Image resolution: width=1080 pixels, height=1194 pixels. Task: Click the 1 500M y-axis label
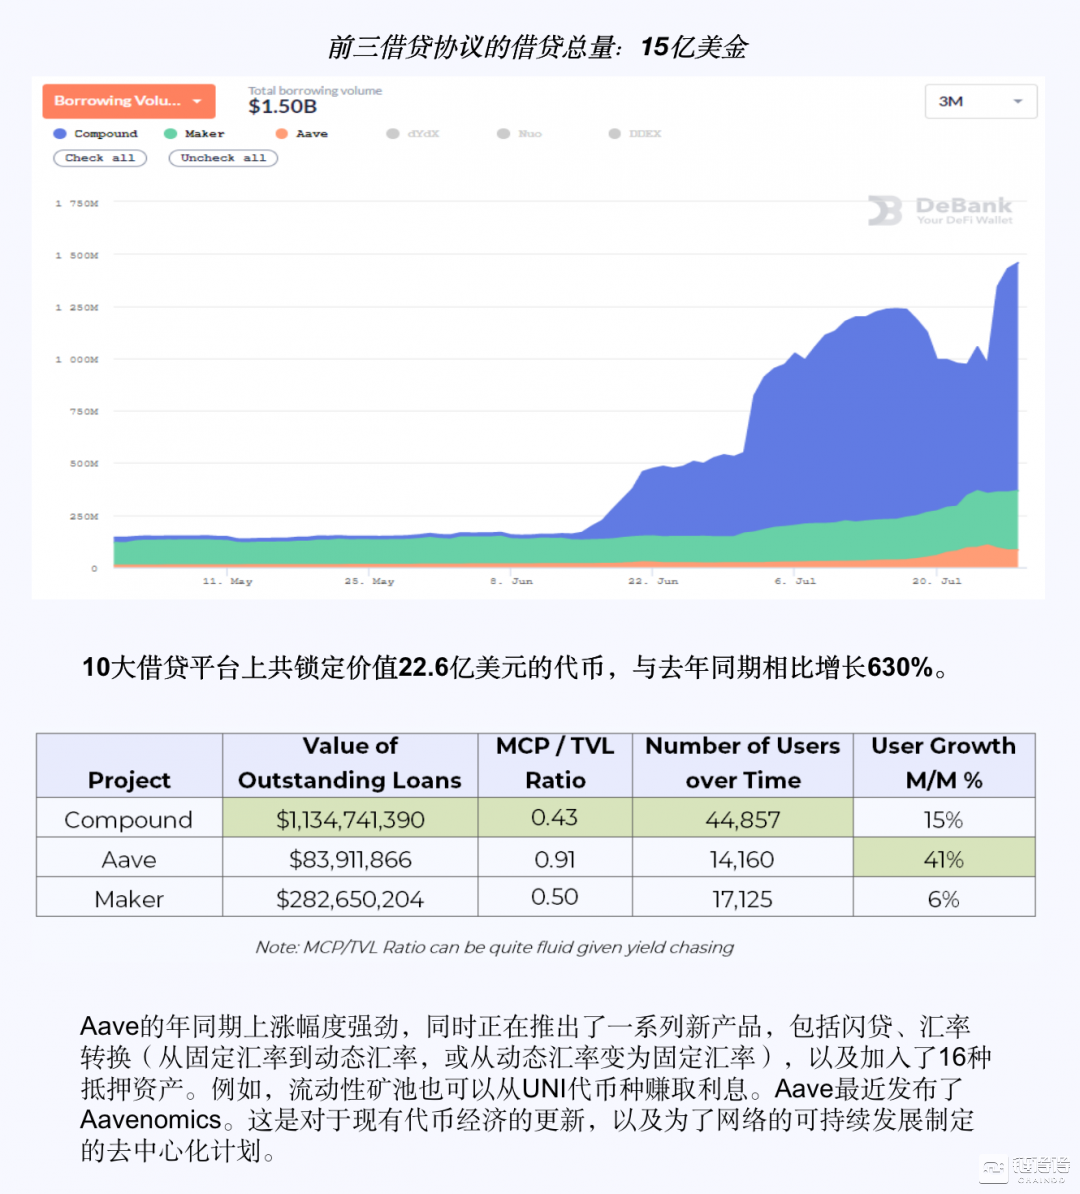point(77,255)
